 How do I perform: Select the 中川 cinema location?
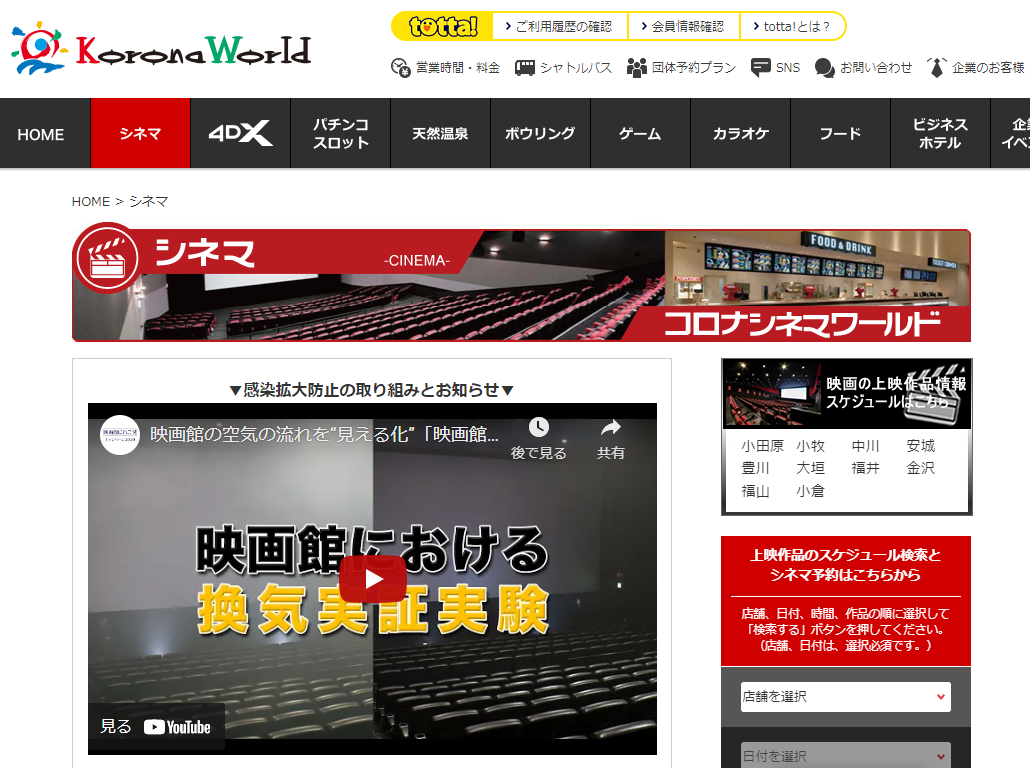click(865, 446)
